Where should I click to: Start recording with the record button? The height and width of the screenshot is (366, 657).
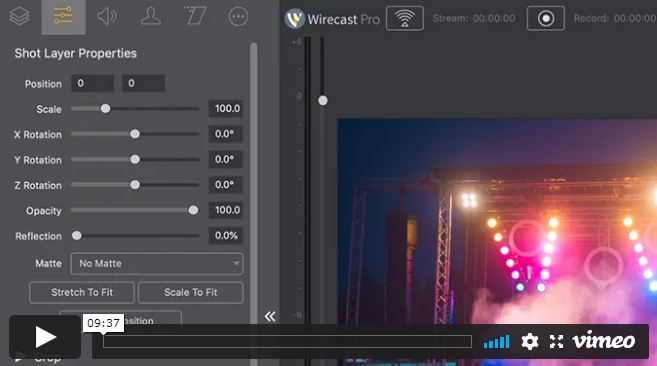point(546,18)
